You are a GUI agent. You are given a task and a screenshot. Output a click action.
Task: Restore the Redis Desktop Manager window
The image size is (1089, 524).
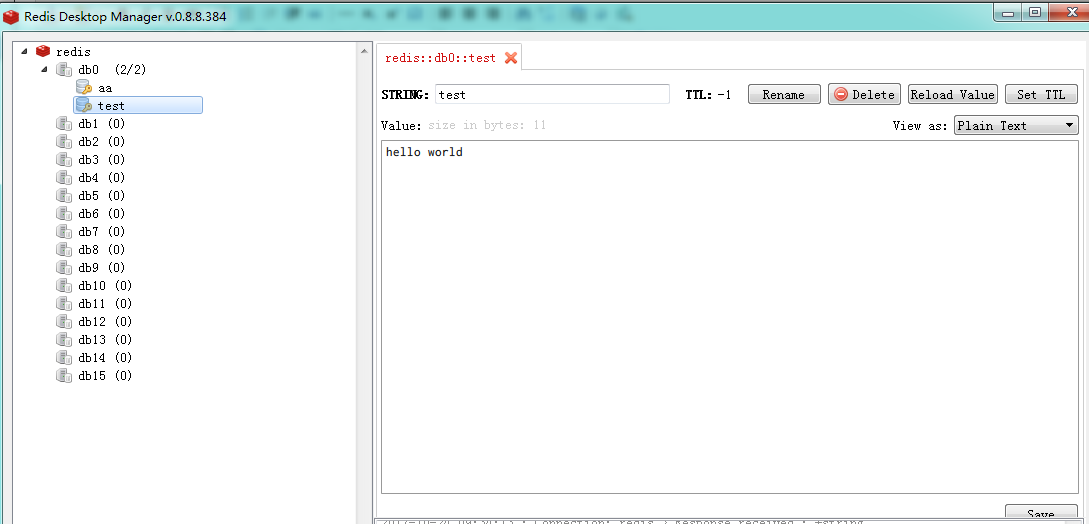click(x=1035, y=13)
